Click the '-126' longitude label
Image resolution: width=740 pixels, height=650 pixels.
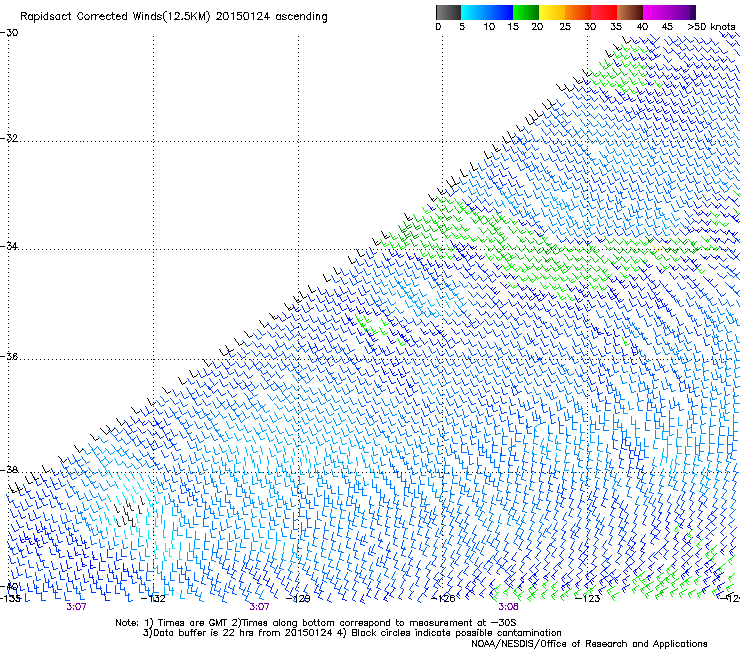pos(443,599)
